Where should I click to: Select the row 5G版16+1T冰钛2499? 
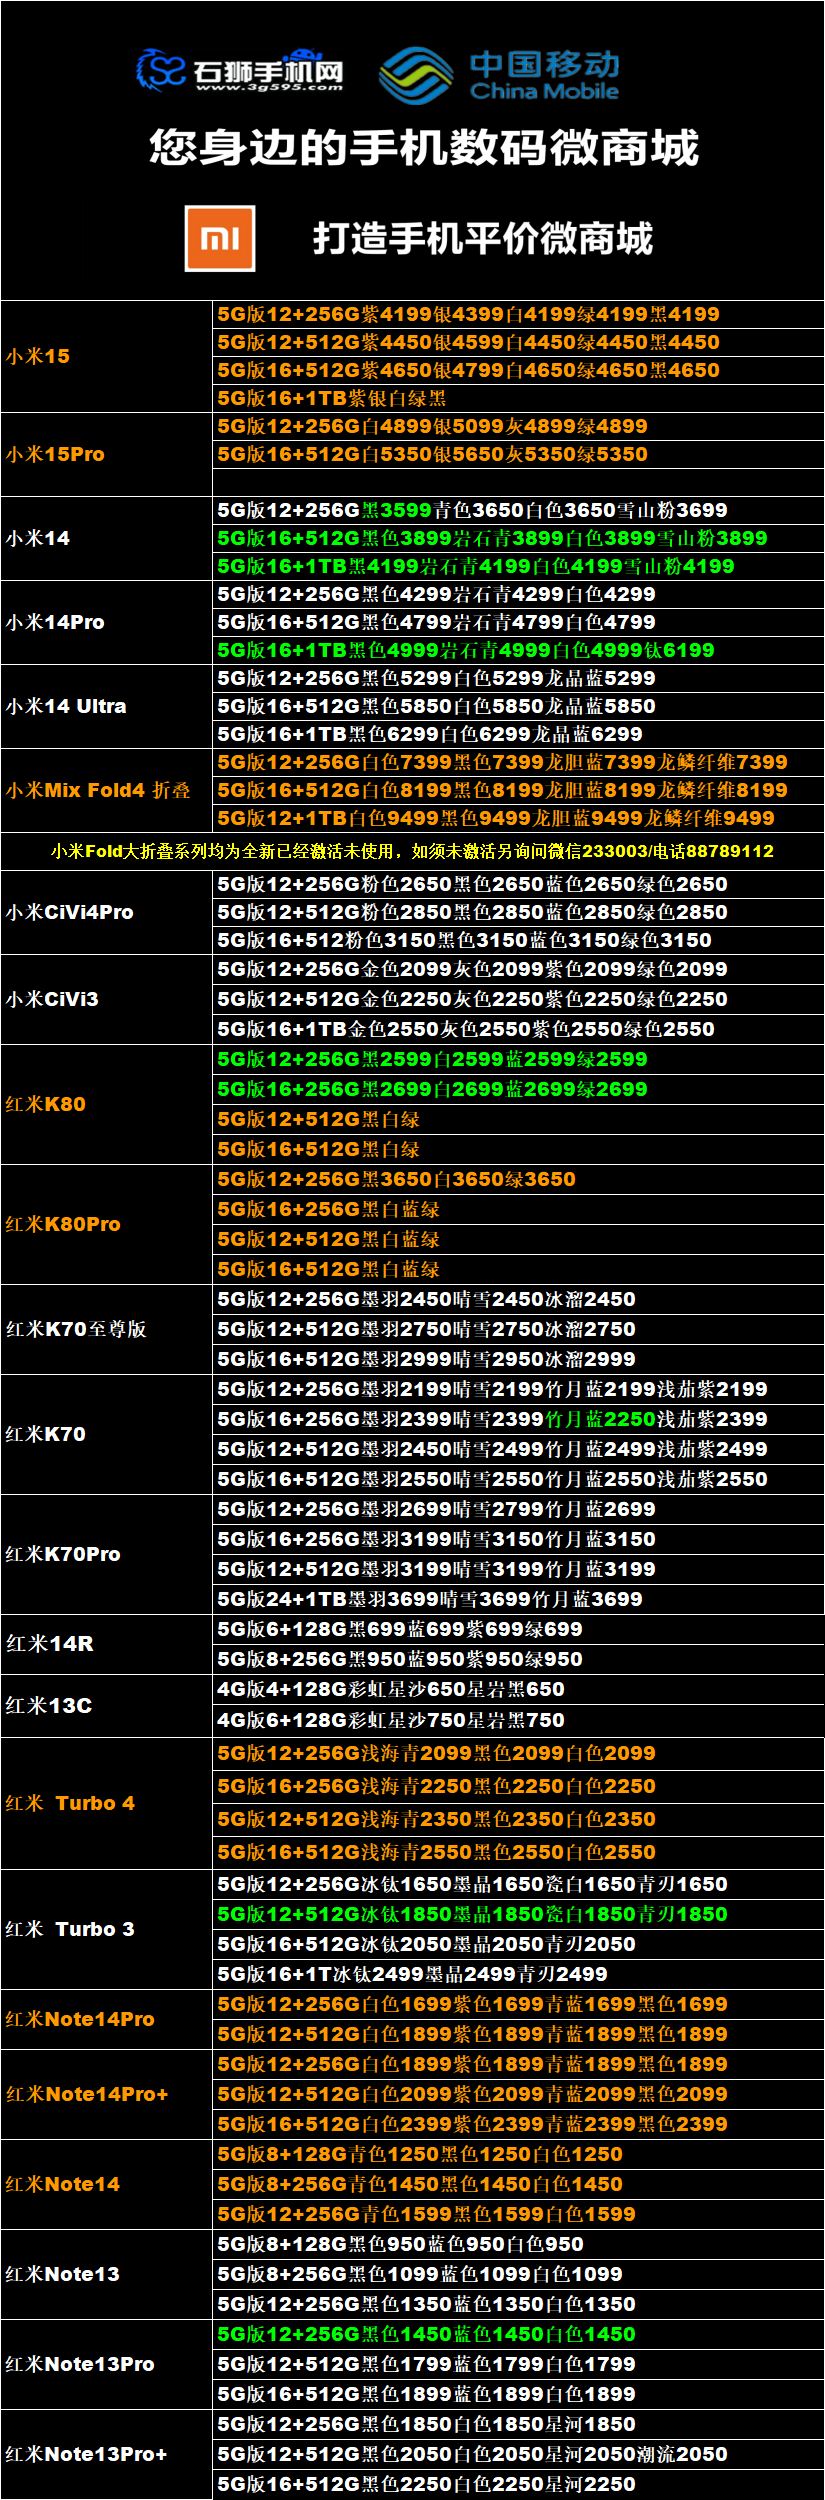pyautogui.click(x=518, y=1974)
